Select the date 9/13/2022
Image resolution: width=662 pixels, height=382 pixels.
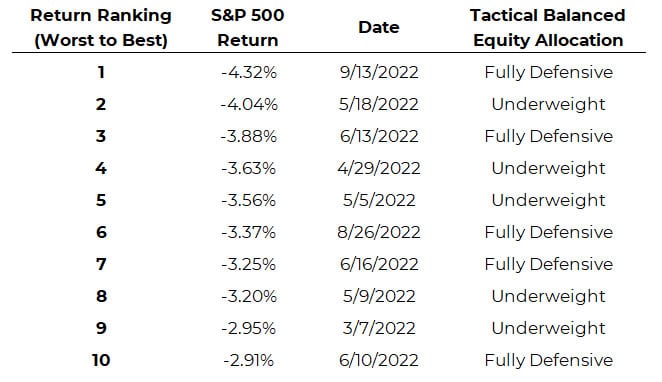pos(379,72)
